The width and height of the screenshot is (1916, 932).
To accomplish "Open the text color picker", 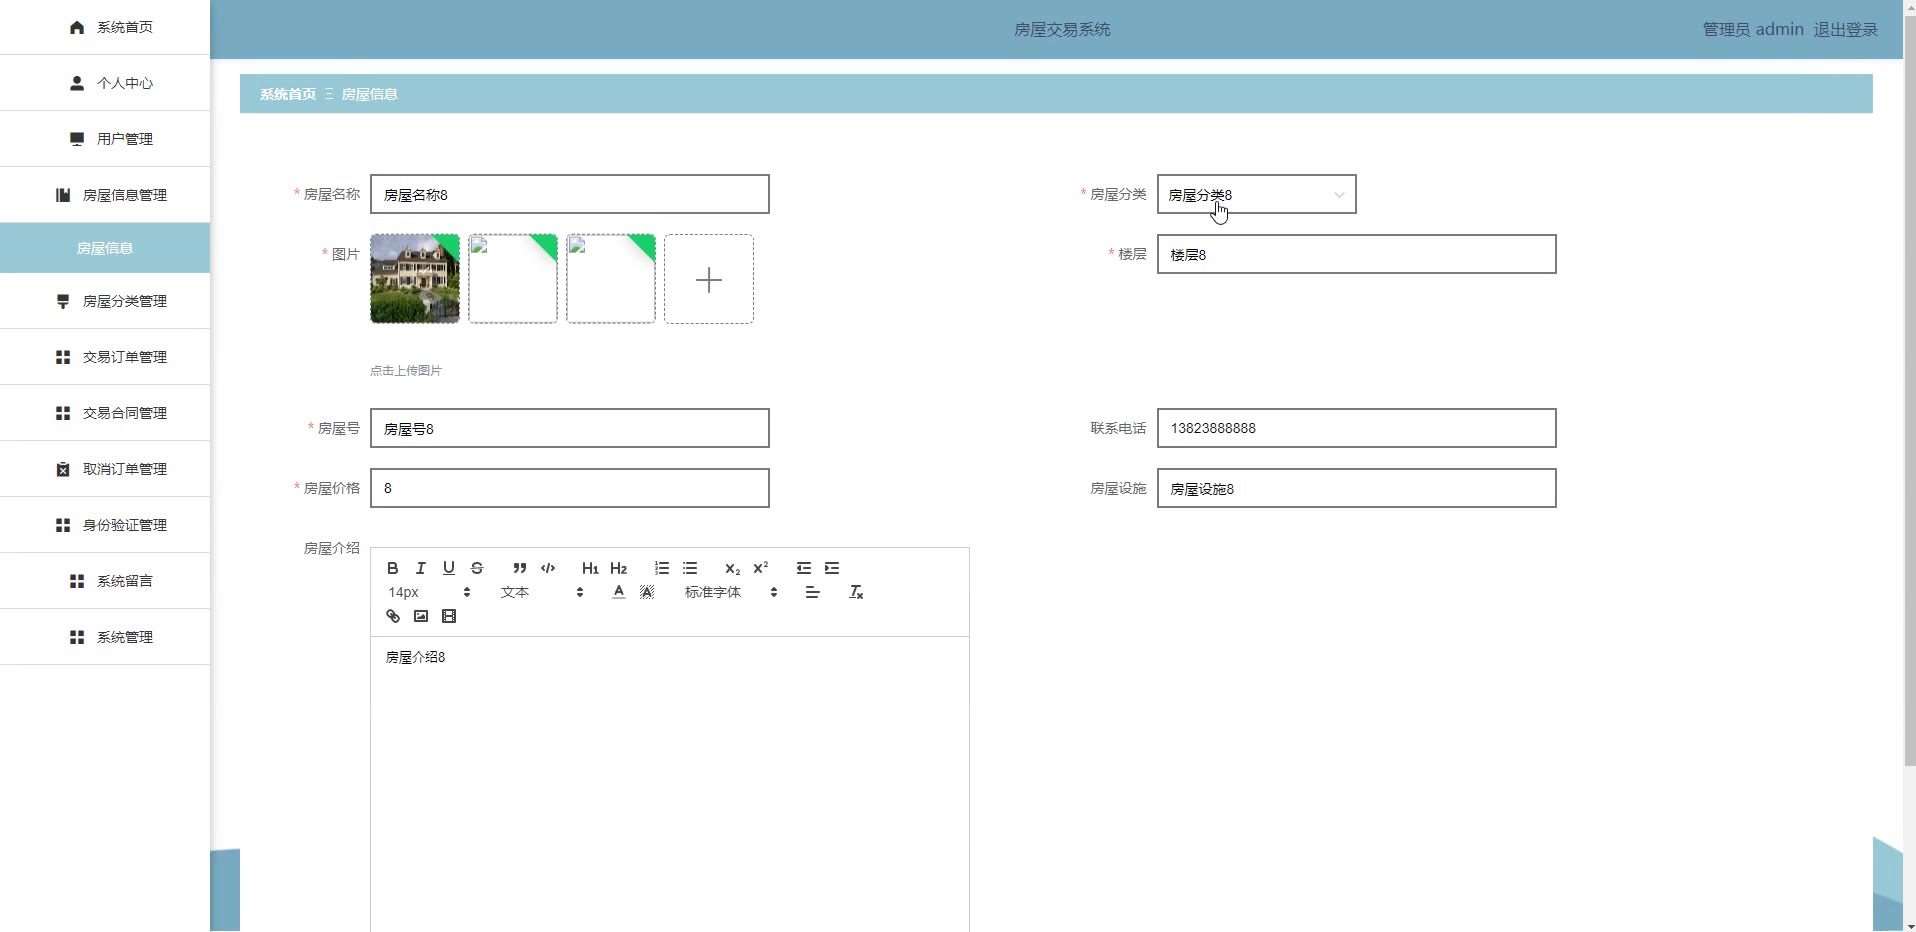I will click(x=619, y=592).
